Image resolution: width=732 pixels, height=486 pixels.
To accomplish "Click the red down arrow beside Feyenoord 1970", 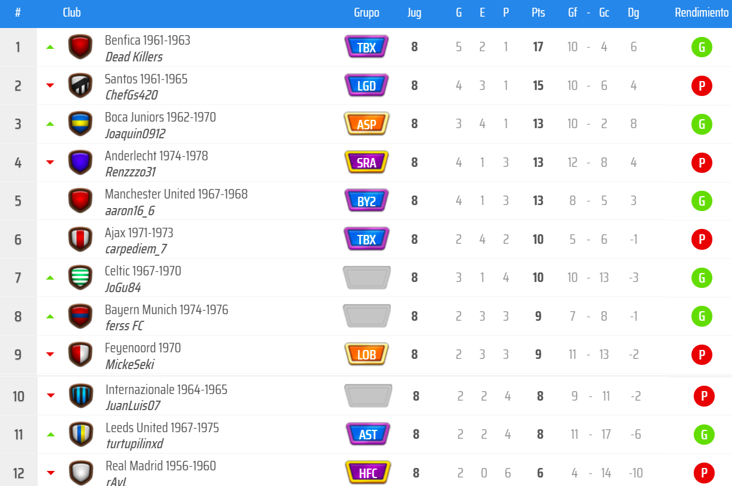I will 50,354.
